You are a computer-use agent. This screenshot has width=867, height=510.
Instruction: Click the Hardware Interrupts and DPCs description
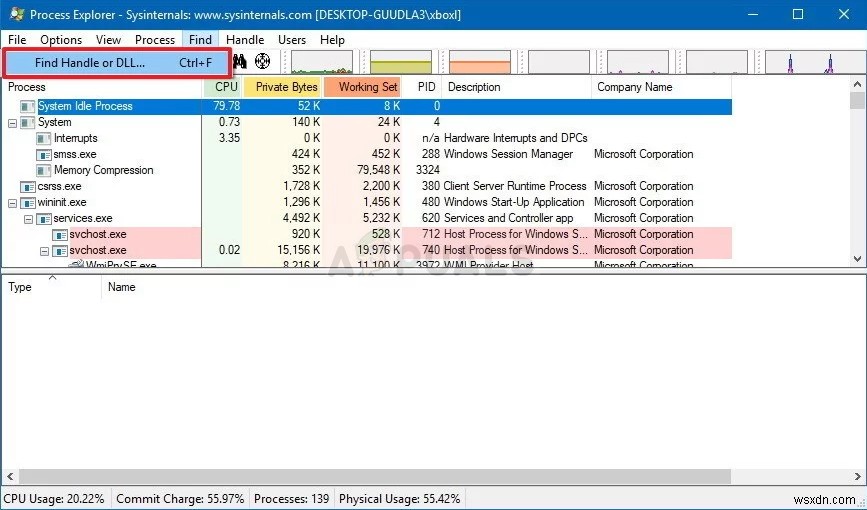(515, 138)
